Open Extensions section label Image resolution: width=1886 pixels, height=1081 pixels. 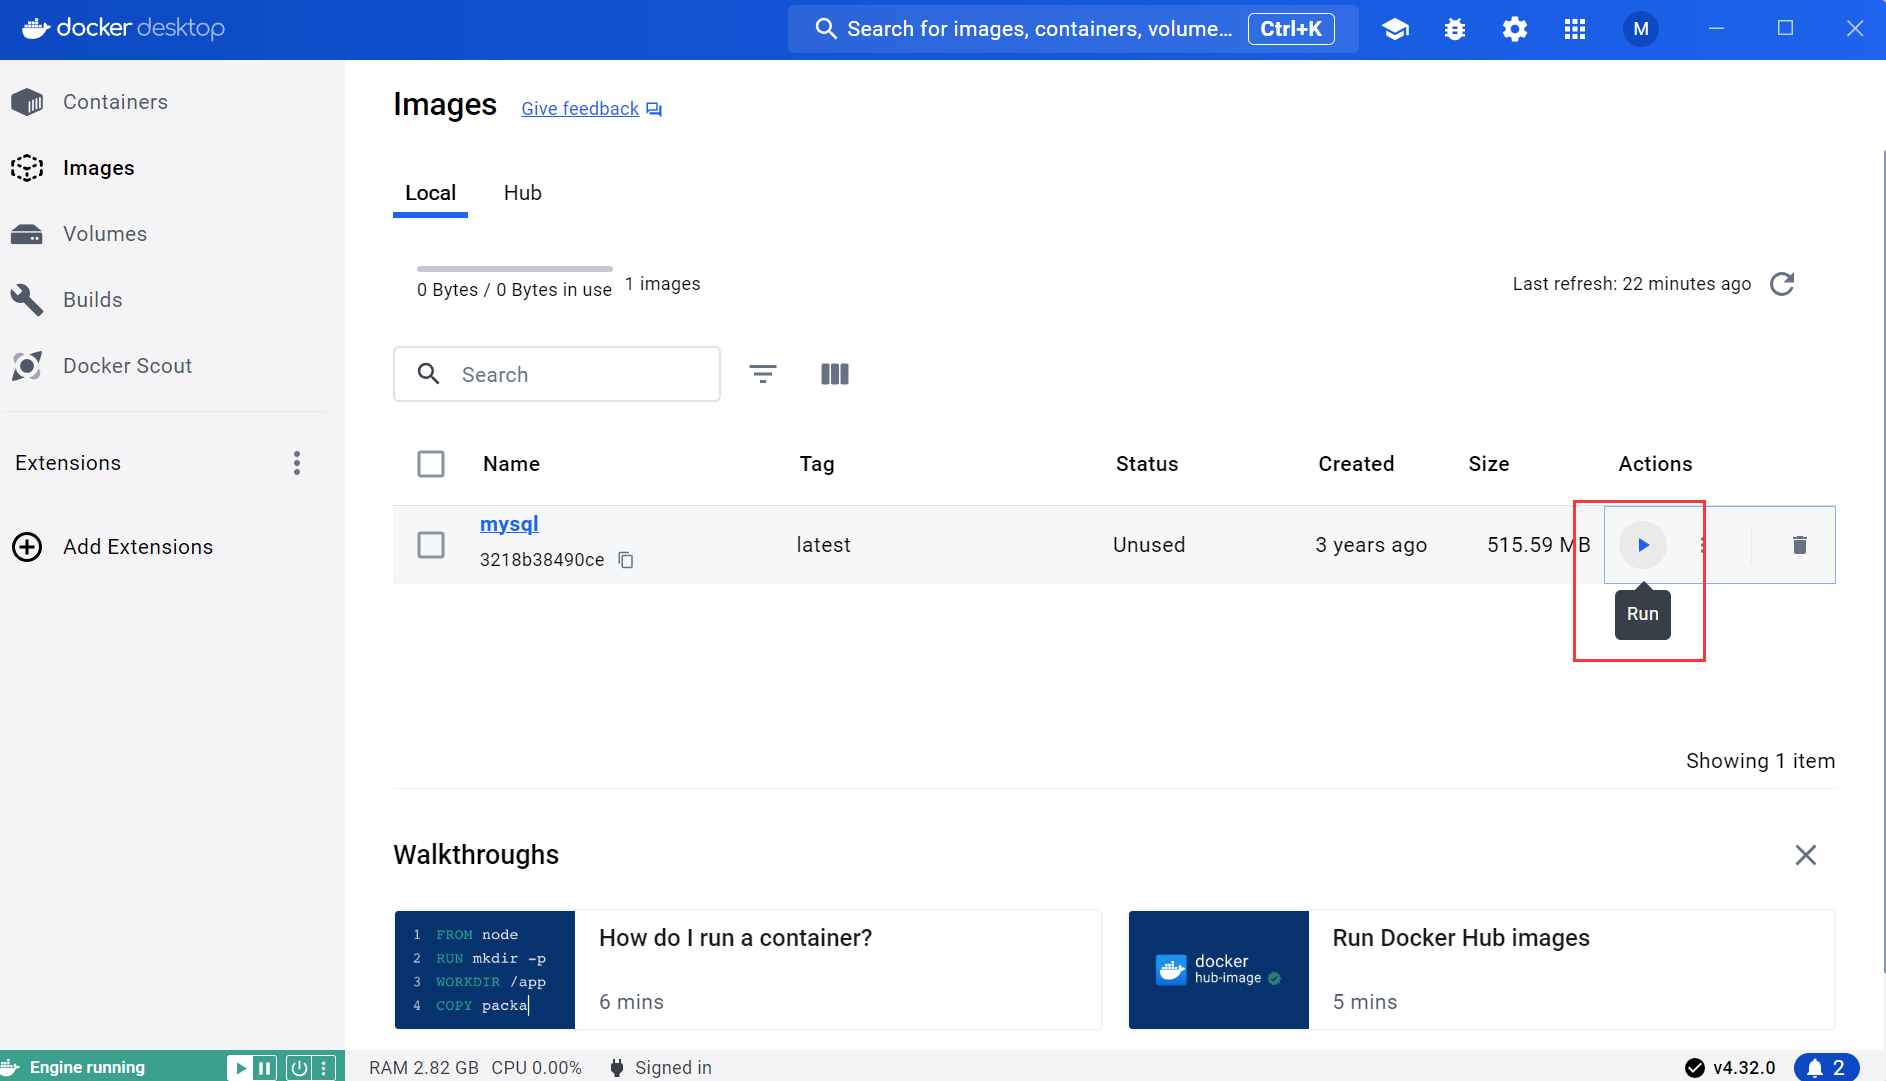pos(68,463)
